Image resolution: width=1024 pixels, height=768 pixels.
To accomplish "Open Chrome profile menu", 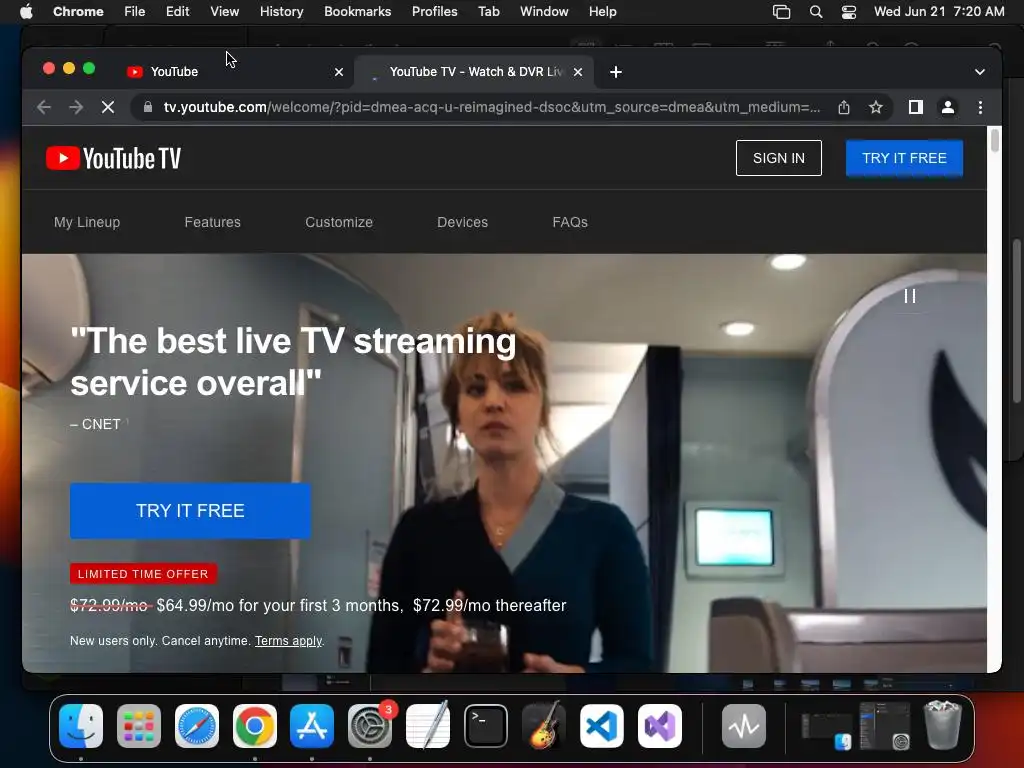I will (x=948, y=107).
